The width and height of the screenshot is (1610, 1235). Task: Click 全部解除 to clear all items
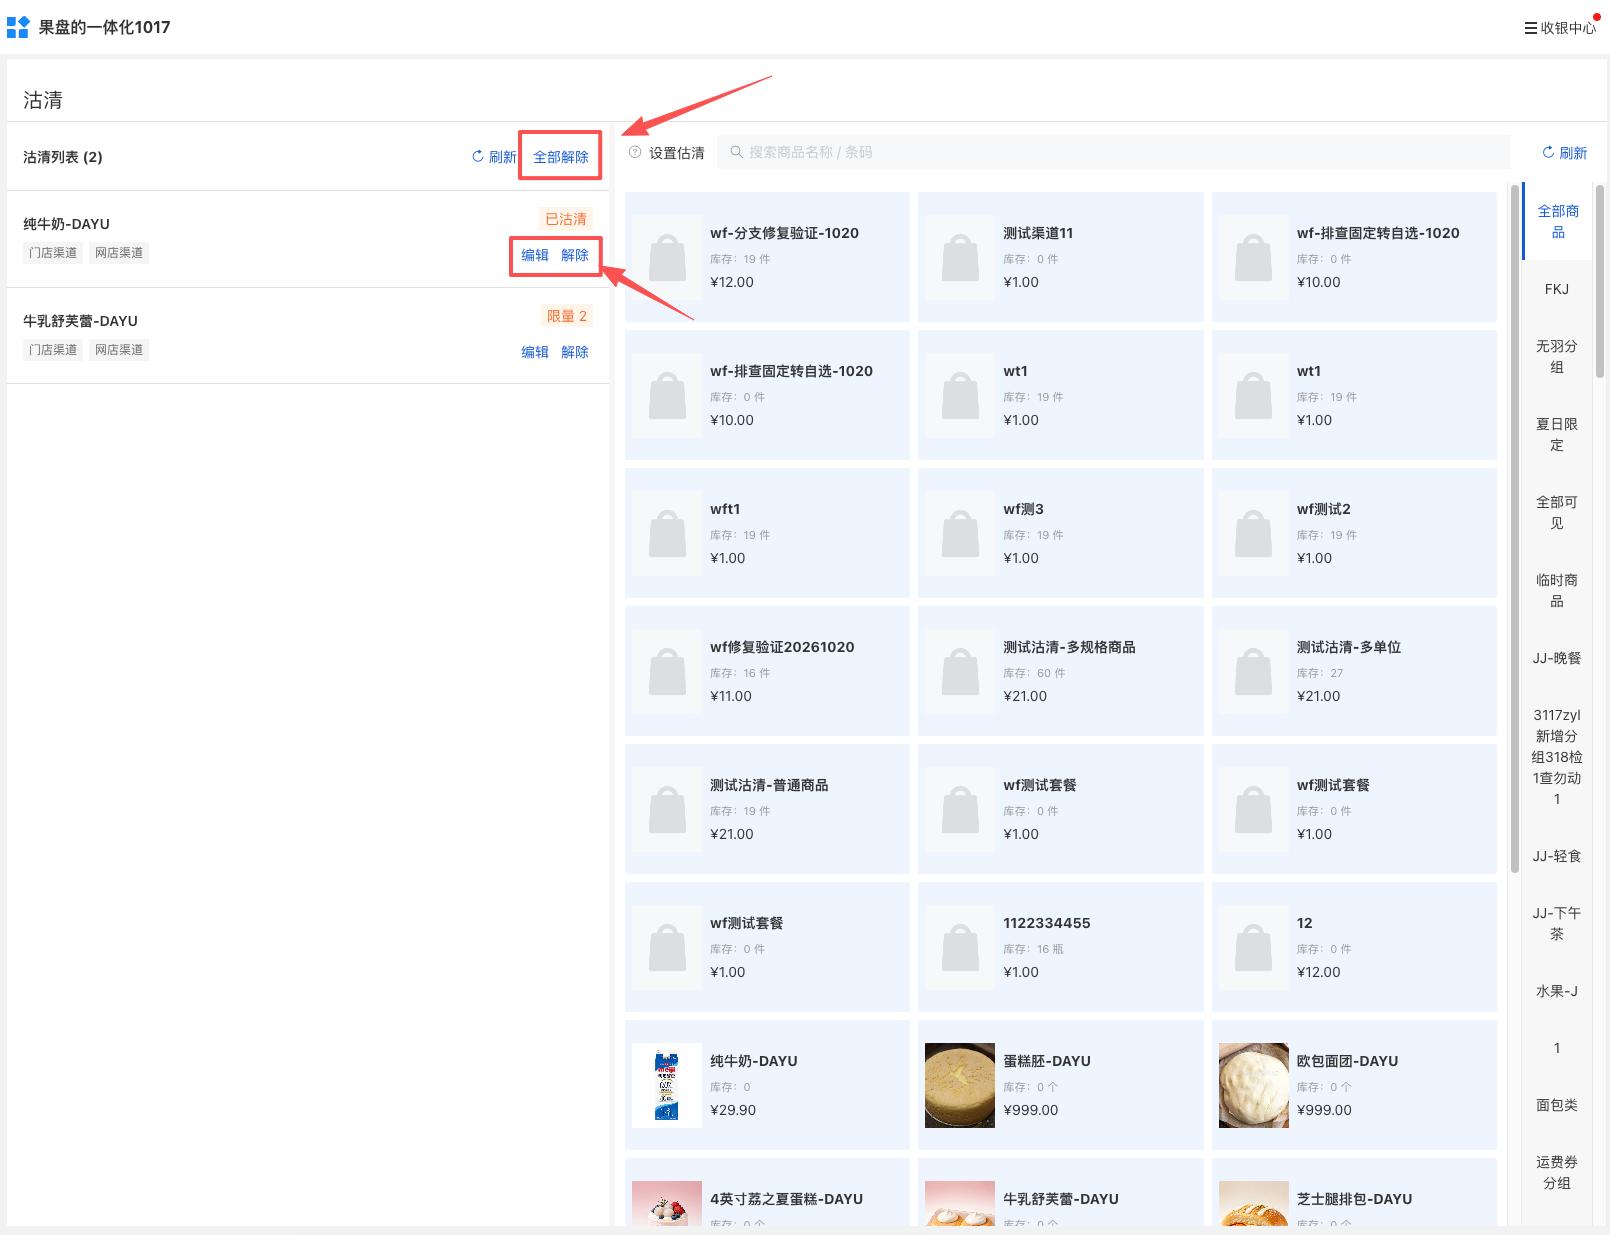(561, 157)
